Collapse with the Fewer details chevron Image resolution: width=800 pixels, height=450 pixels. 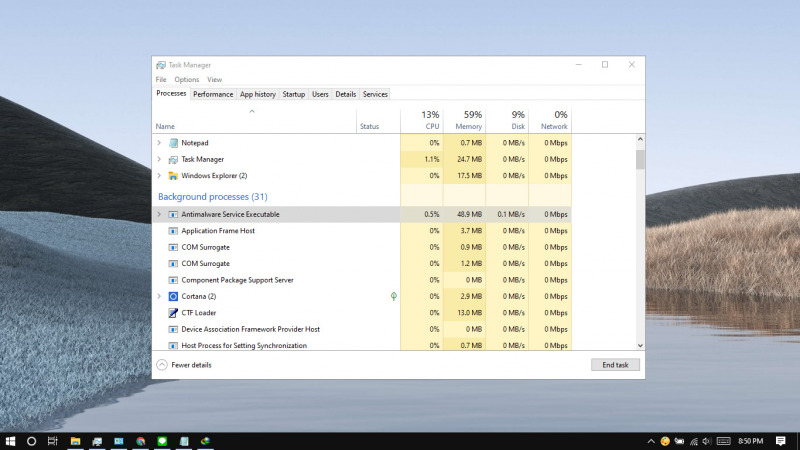point(162,365)
